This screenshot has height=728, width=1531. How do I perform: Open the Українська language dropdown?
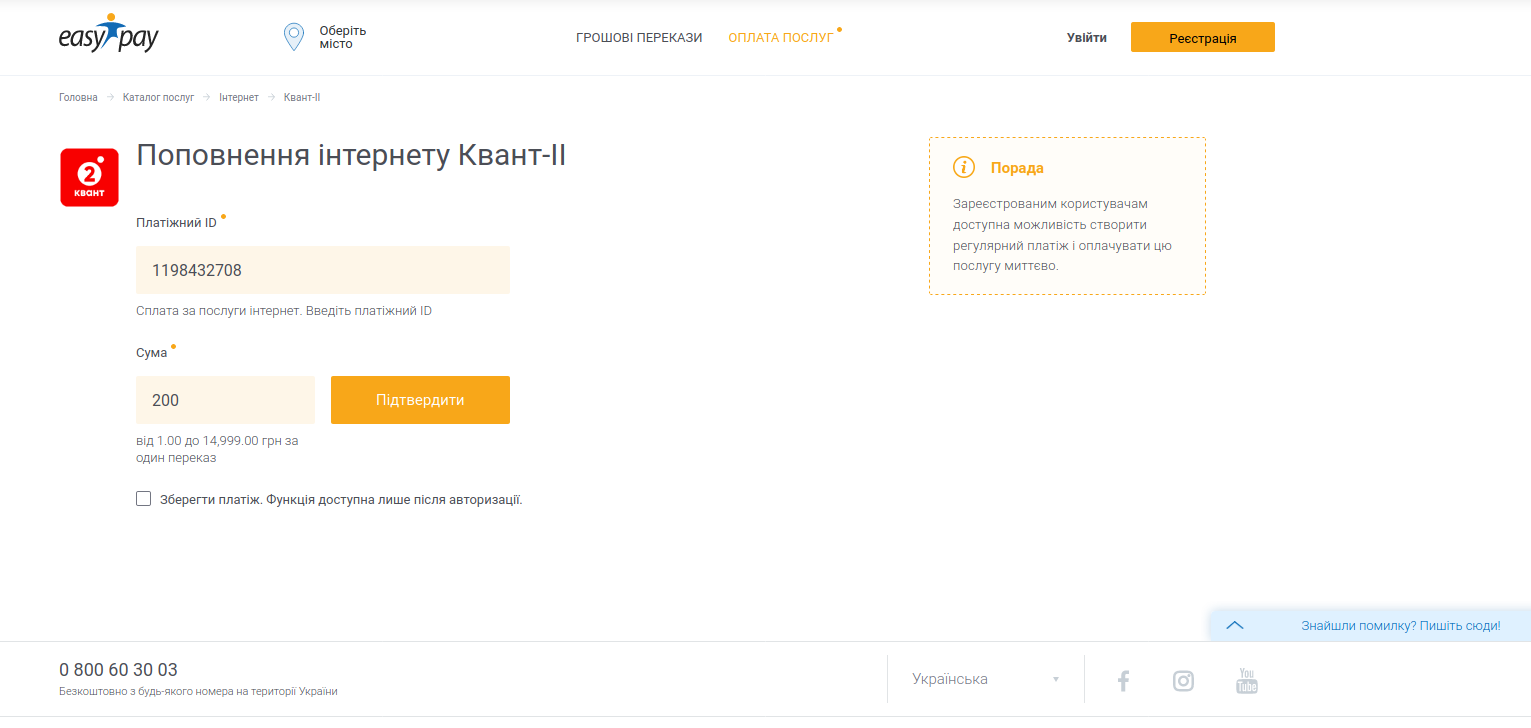coord(985,679)
